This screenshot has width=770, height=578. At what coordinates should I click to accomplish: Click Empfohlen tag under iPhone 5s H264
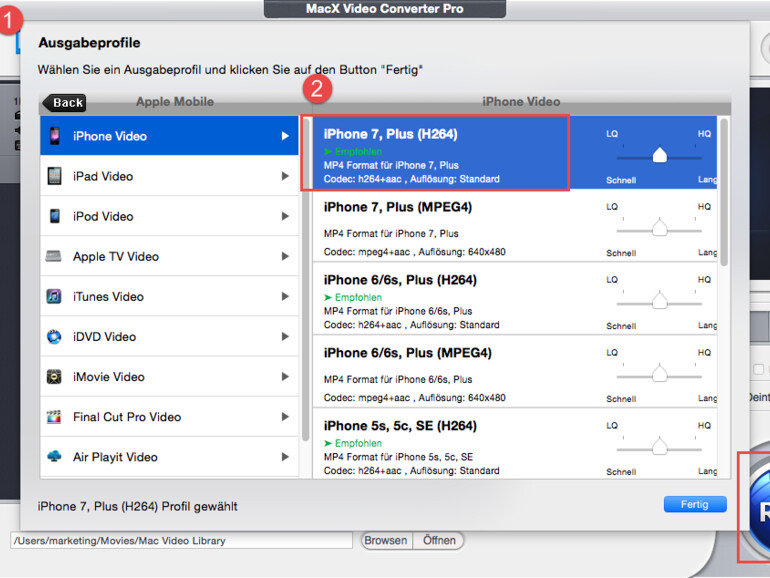[353, 443]
